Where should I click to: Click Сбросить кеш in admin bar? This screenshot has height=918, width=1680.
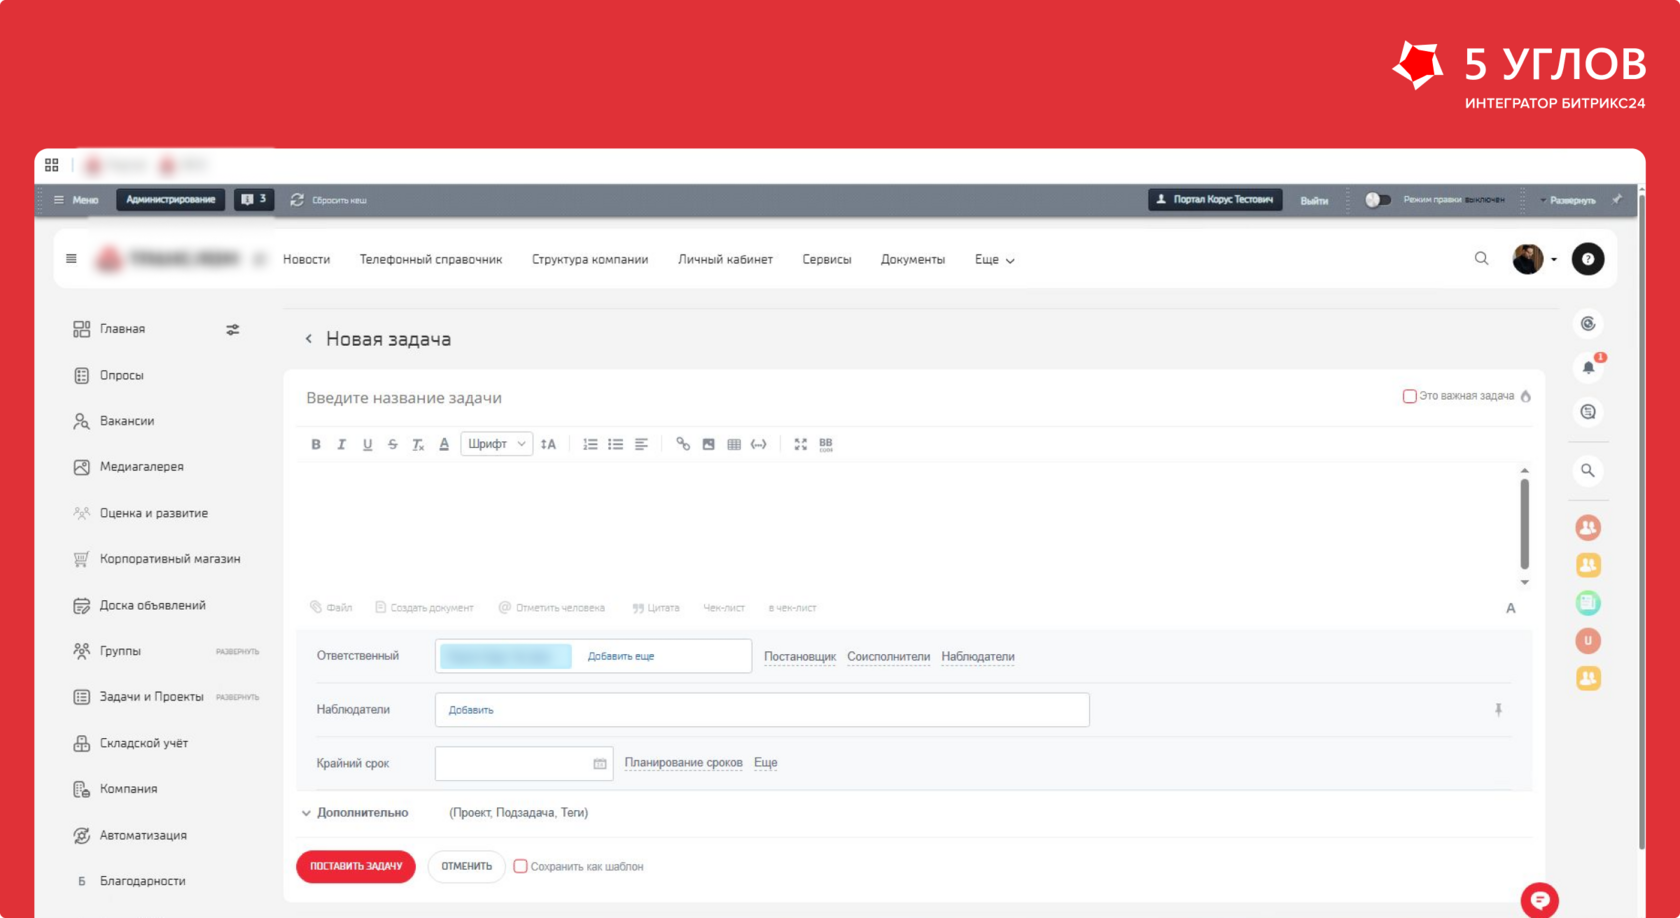[329, 201]
